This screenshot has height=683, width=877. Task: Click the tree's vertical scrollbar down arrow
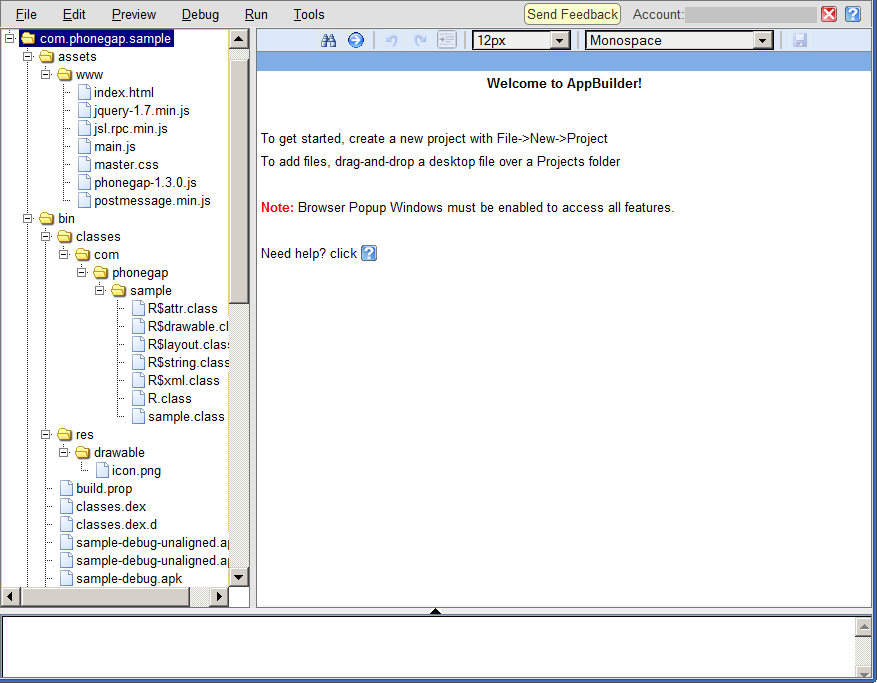pos(239,577)
